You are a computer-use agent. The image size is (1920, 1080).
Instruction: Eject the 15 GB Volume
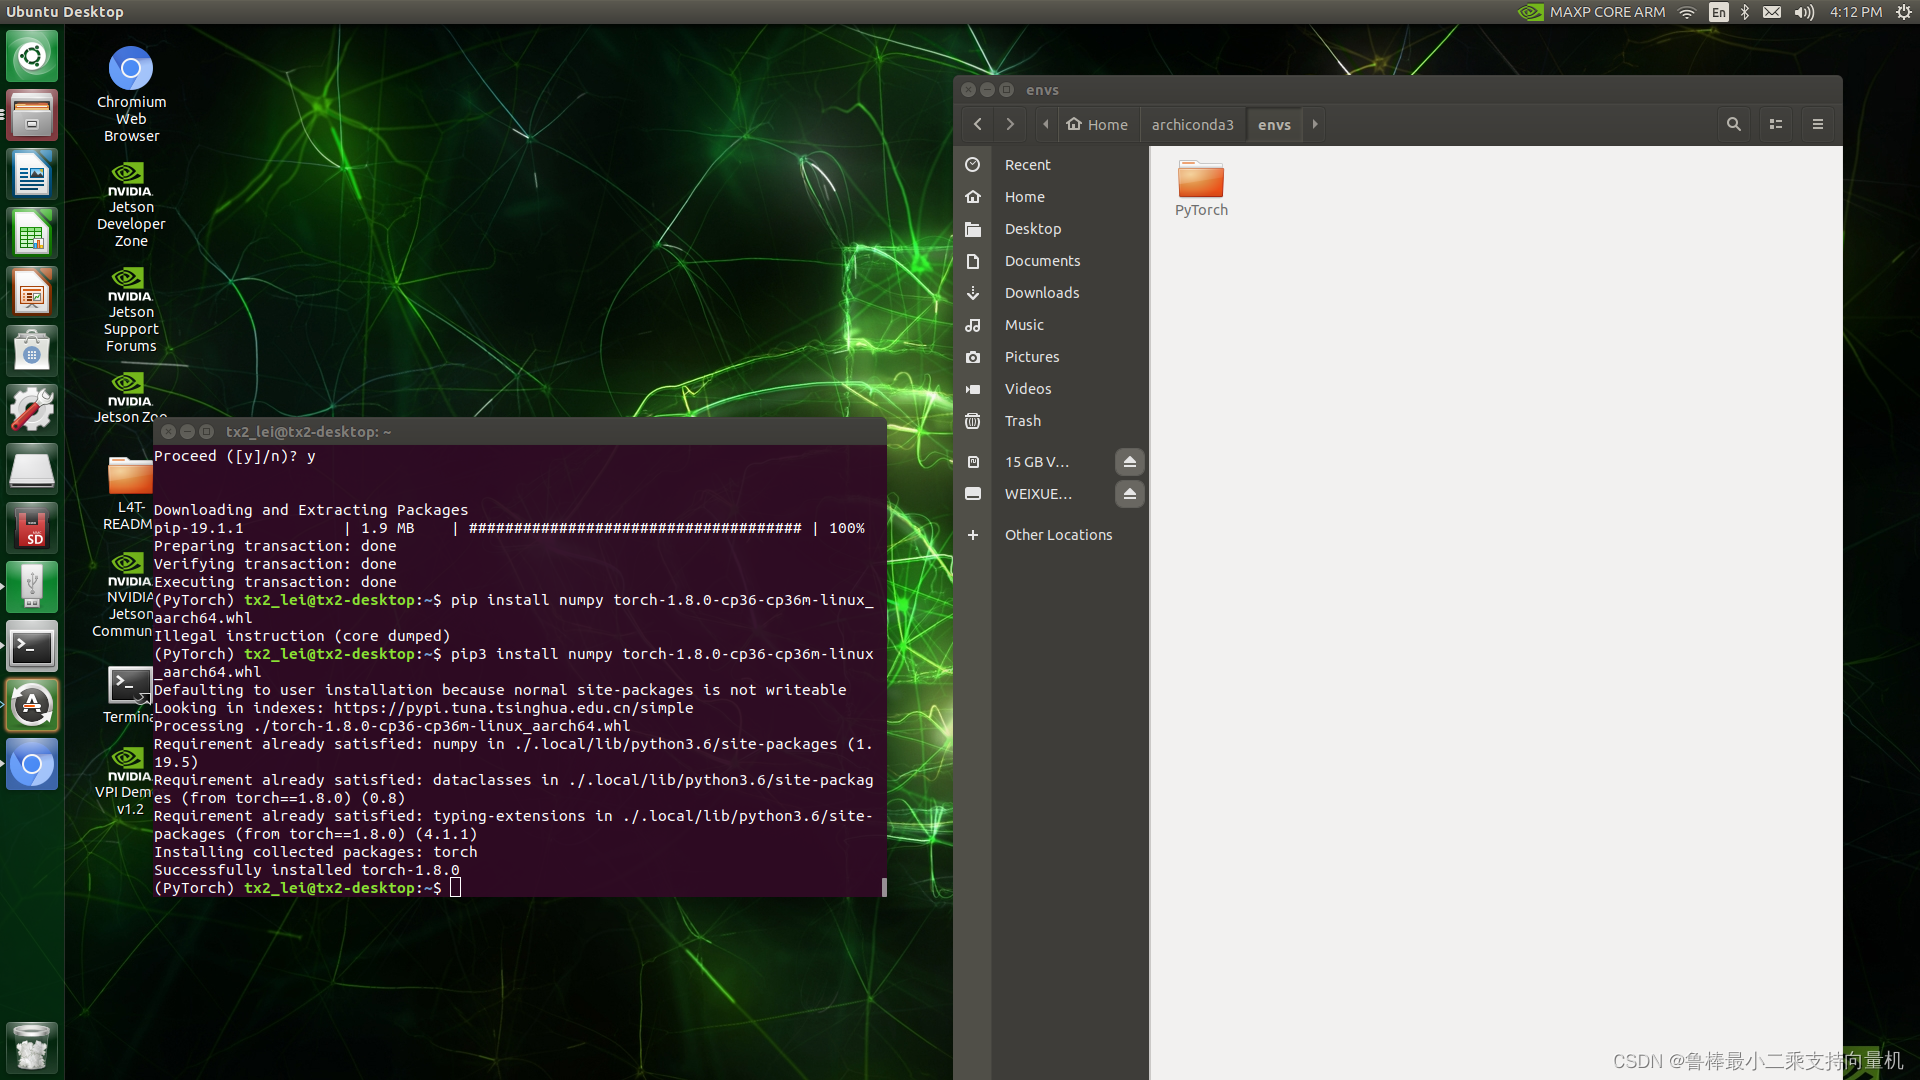1129,462
